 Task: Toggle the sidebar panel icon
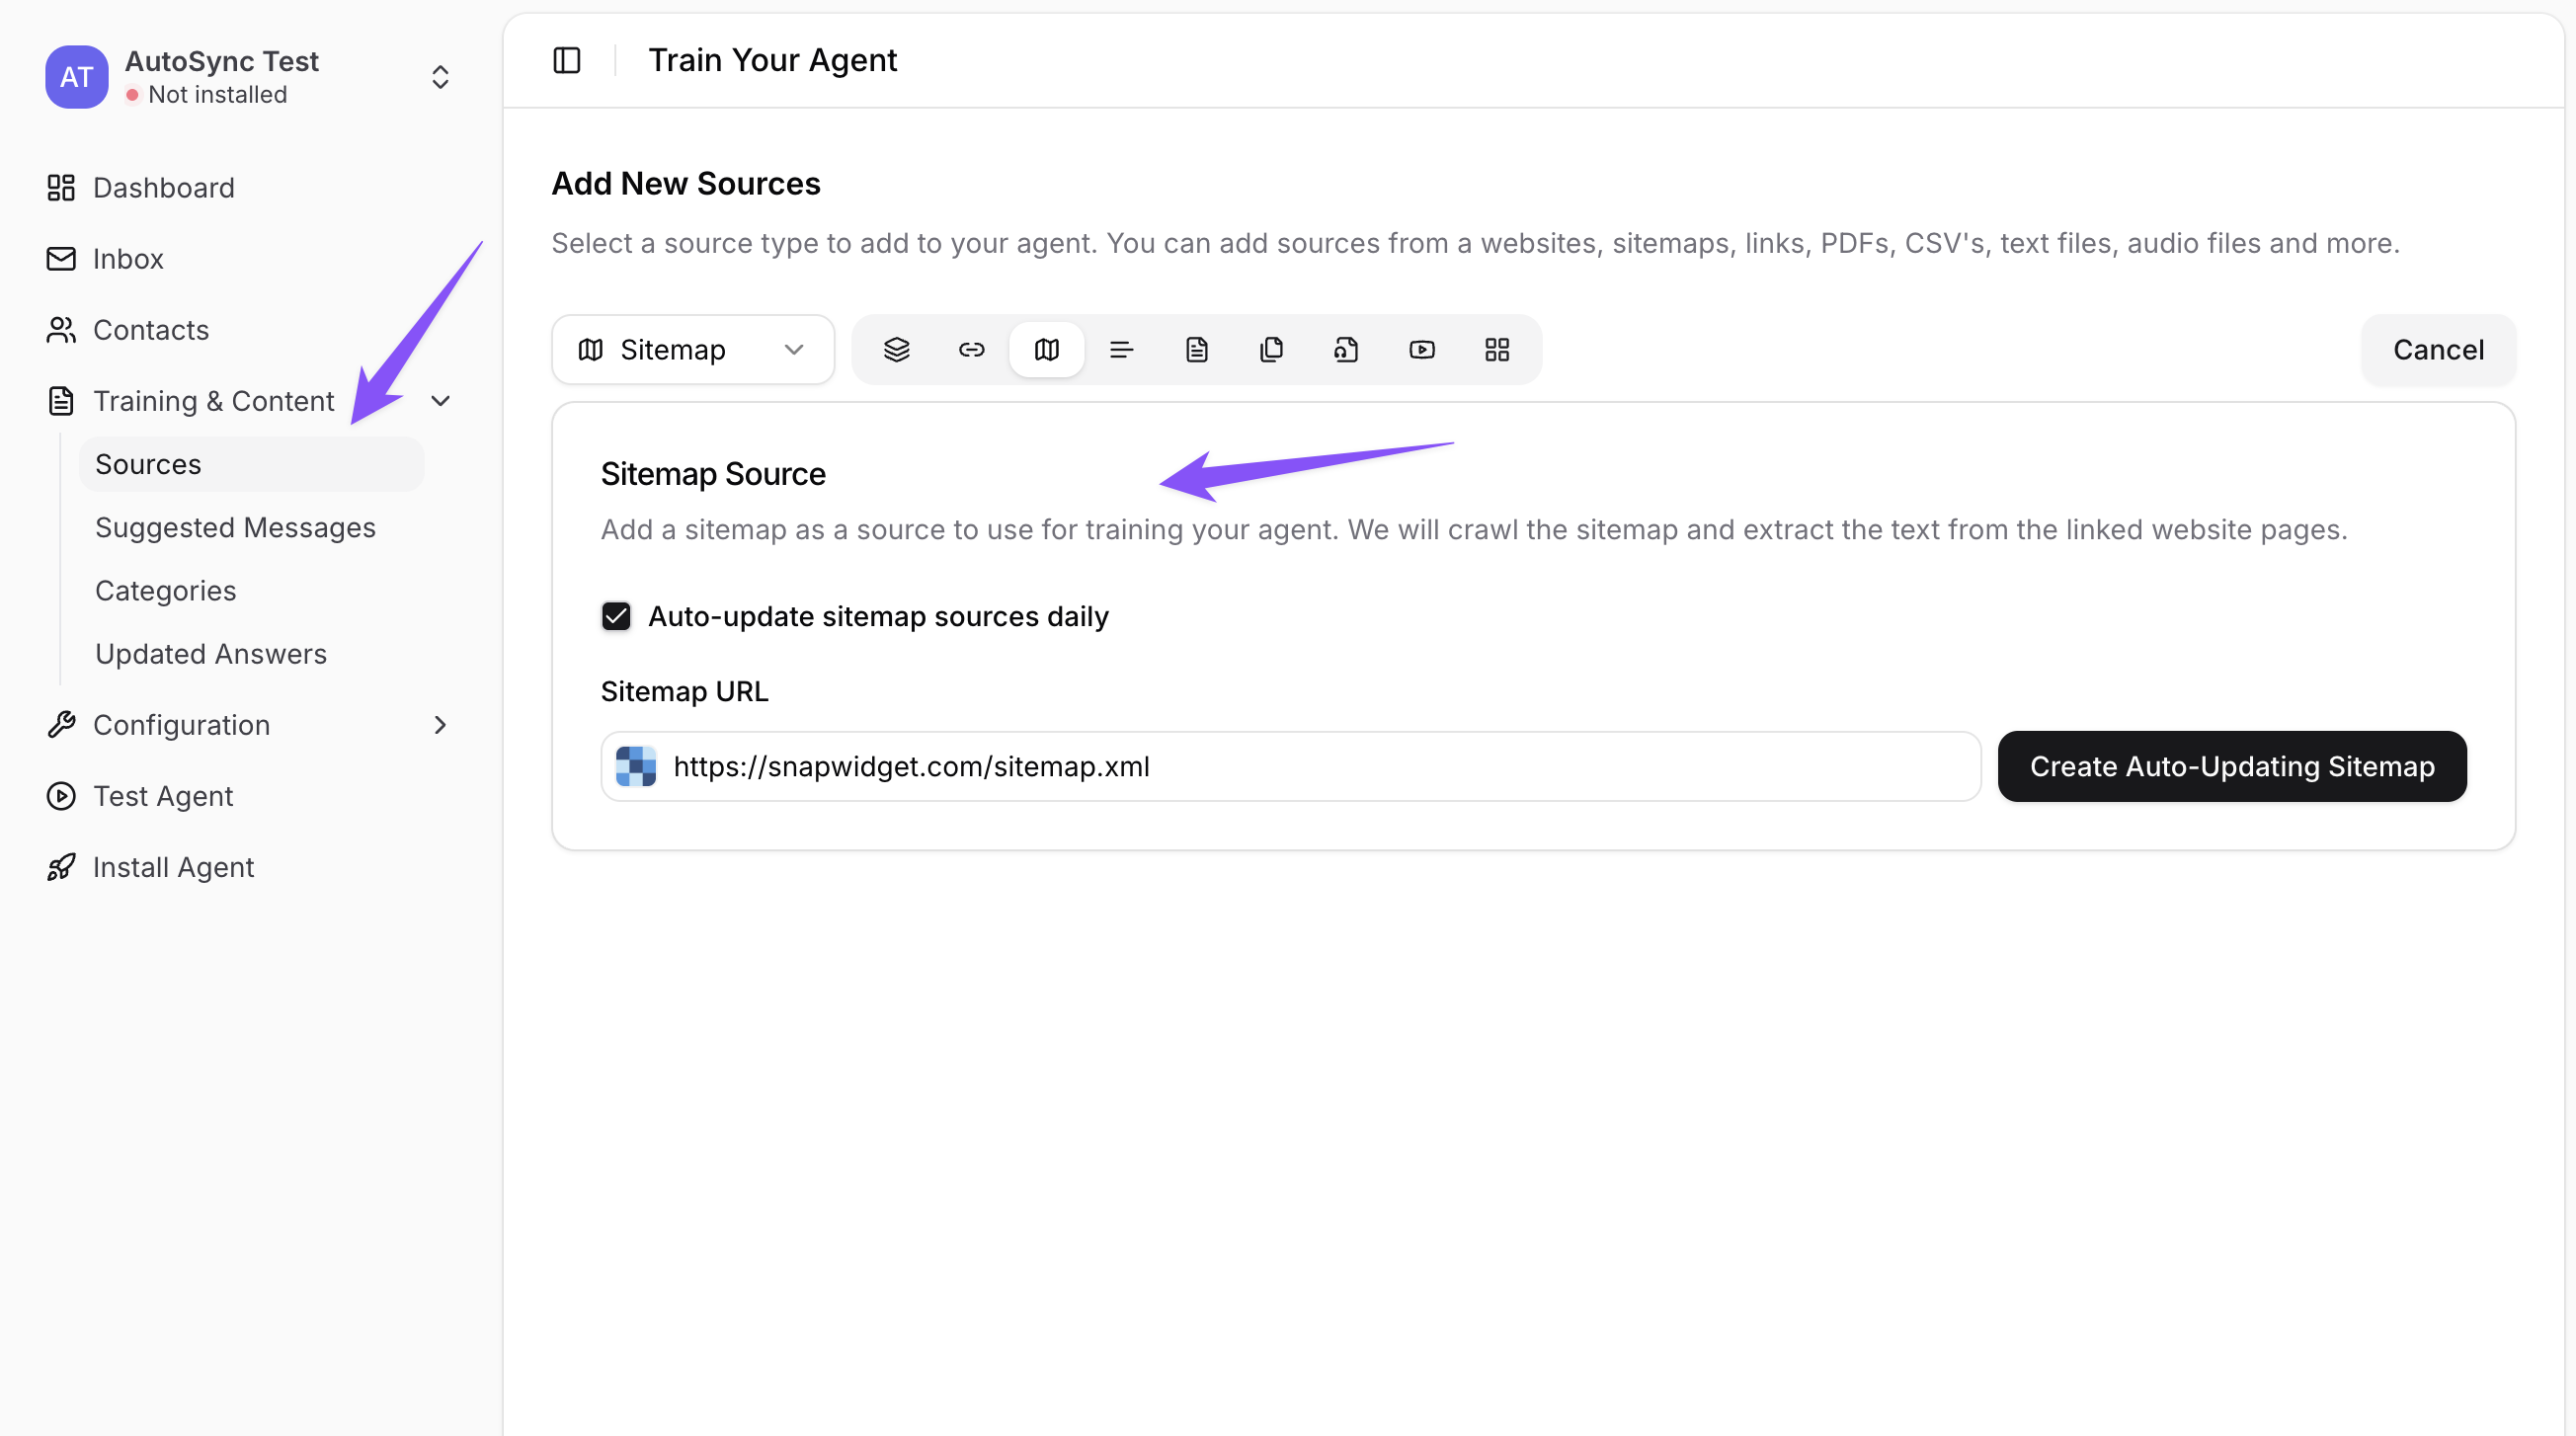pyautogui.click(x=567, y=60)
